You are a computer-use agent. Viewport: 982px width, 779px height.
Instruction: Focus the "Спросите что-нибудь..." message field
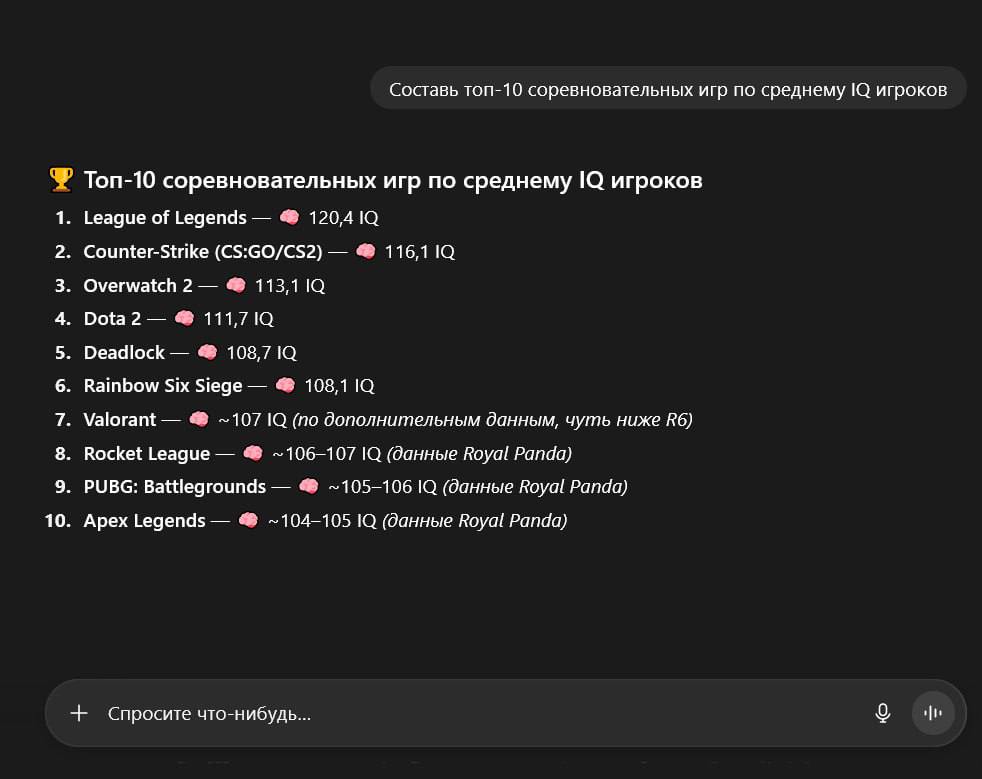[480, 713]
